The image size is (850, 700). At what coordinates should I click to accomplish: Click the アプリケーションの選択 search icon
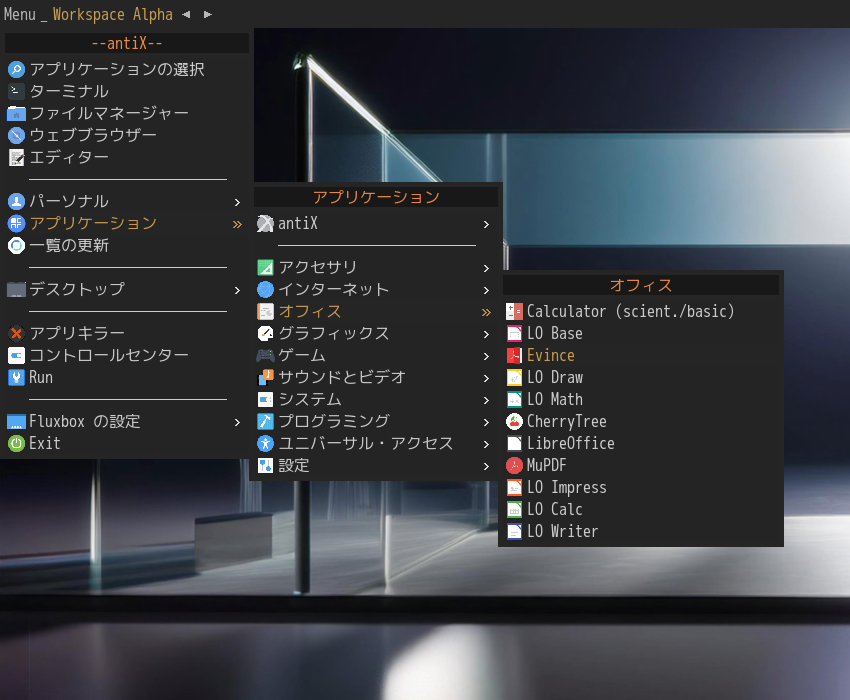(16, 69)
